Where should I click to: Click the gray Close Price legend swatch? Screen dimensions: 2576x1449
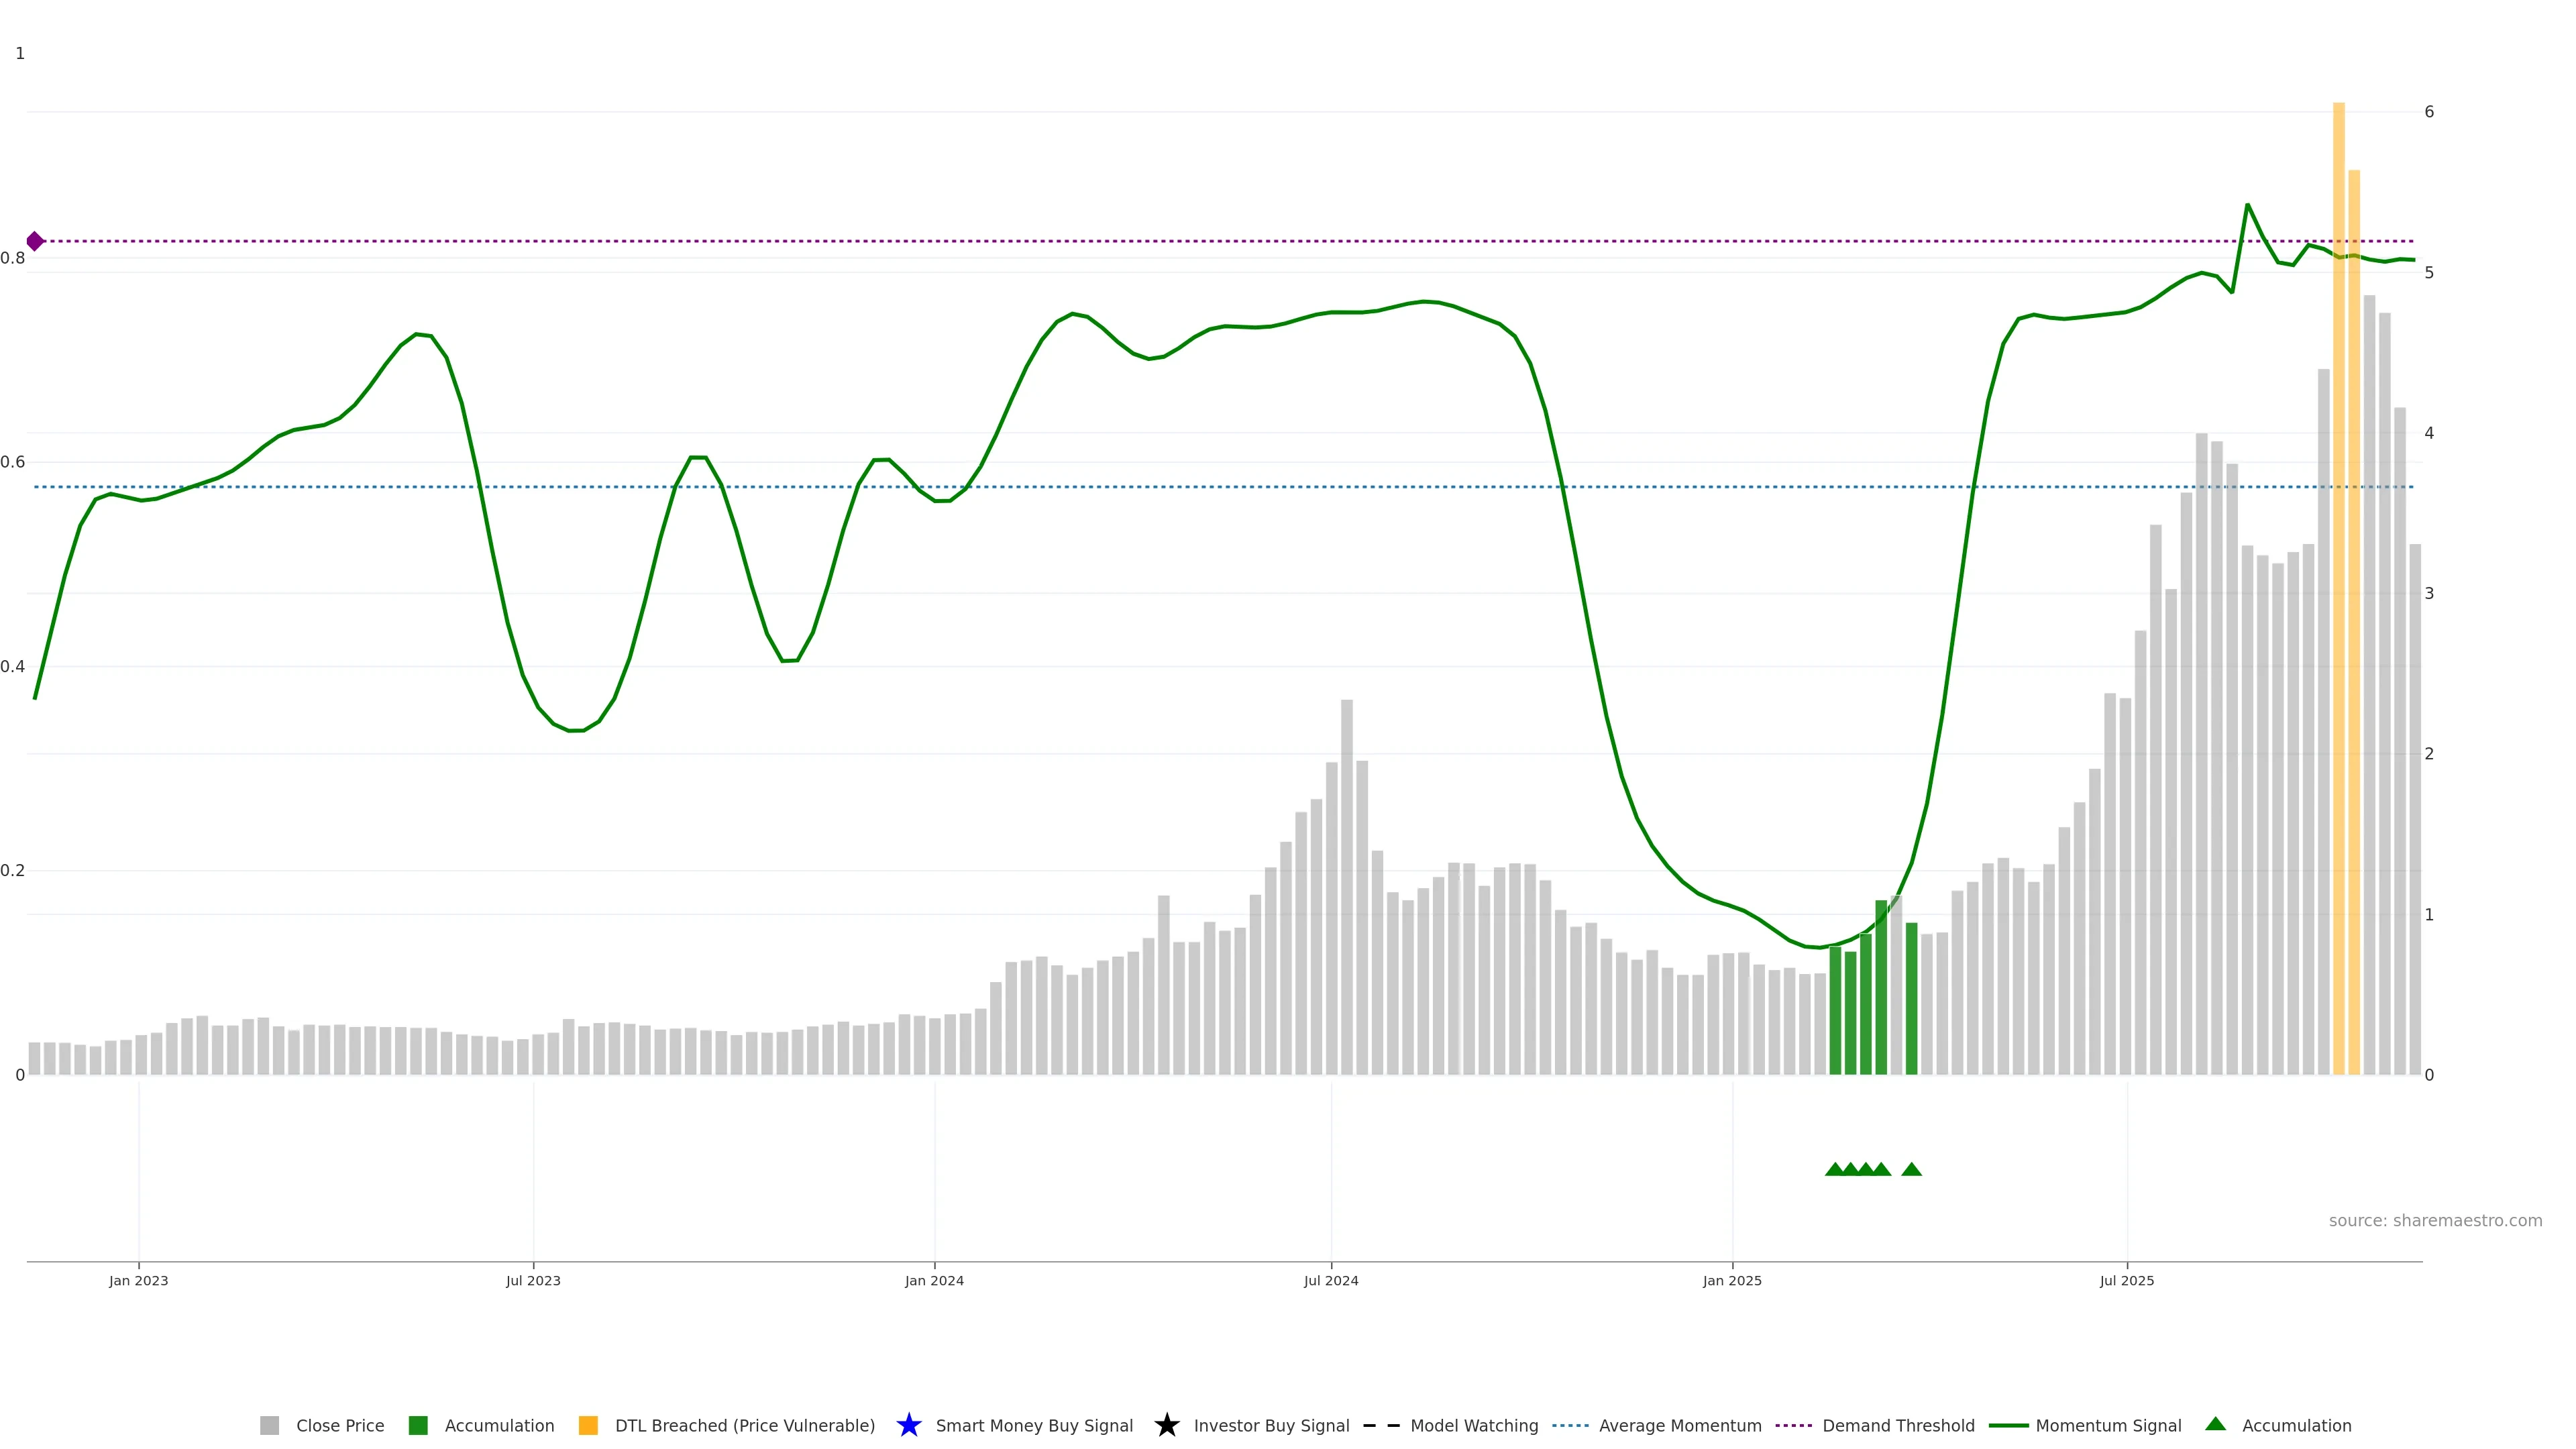(269, 1425)
